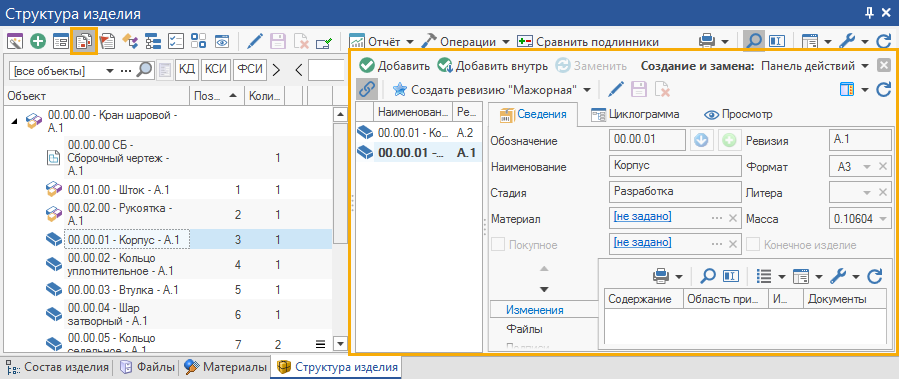
Task: Click the pencil edit icon in main toolbar
Action: pos(255,41)
